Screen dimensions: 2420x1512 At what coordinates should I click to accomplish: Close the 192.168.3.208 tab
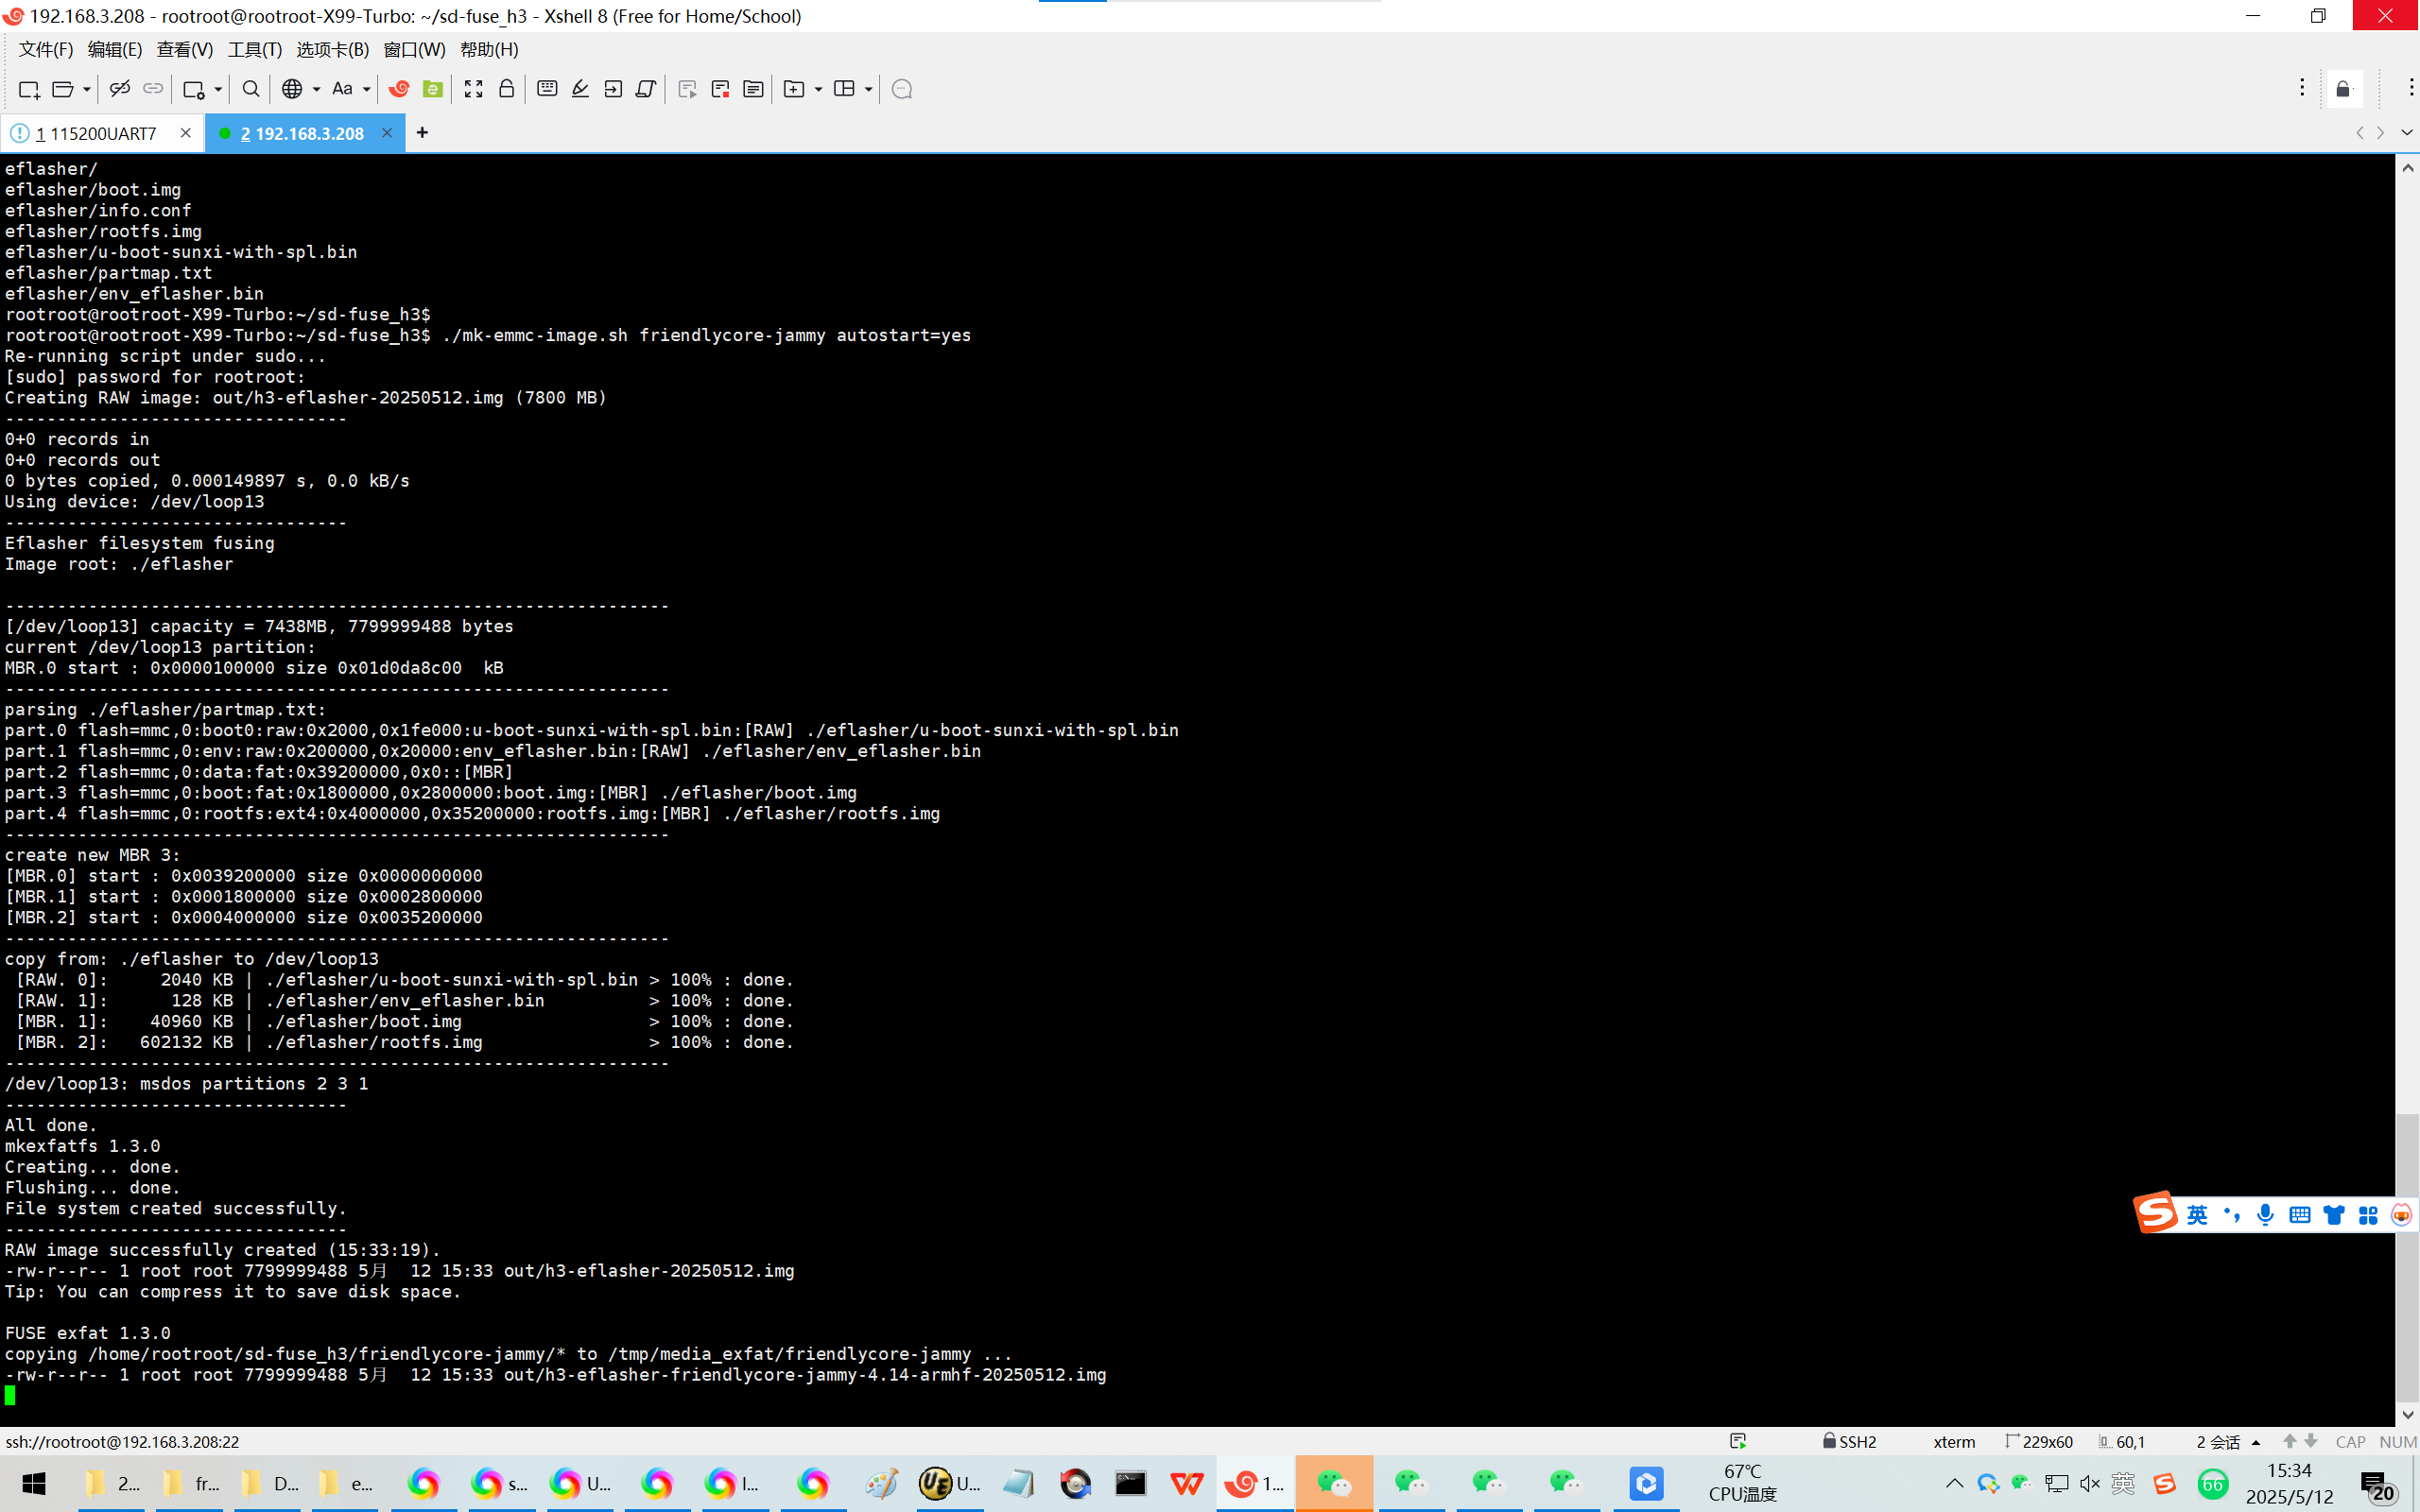[387, 132]
